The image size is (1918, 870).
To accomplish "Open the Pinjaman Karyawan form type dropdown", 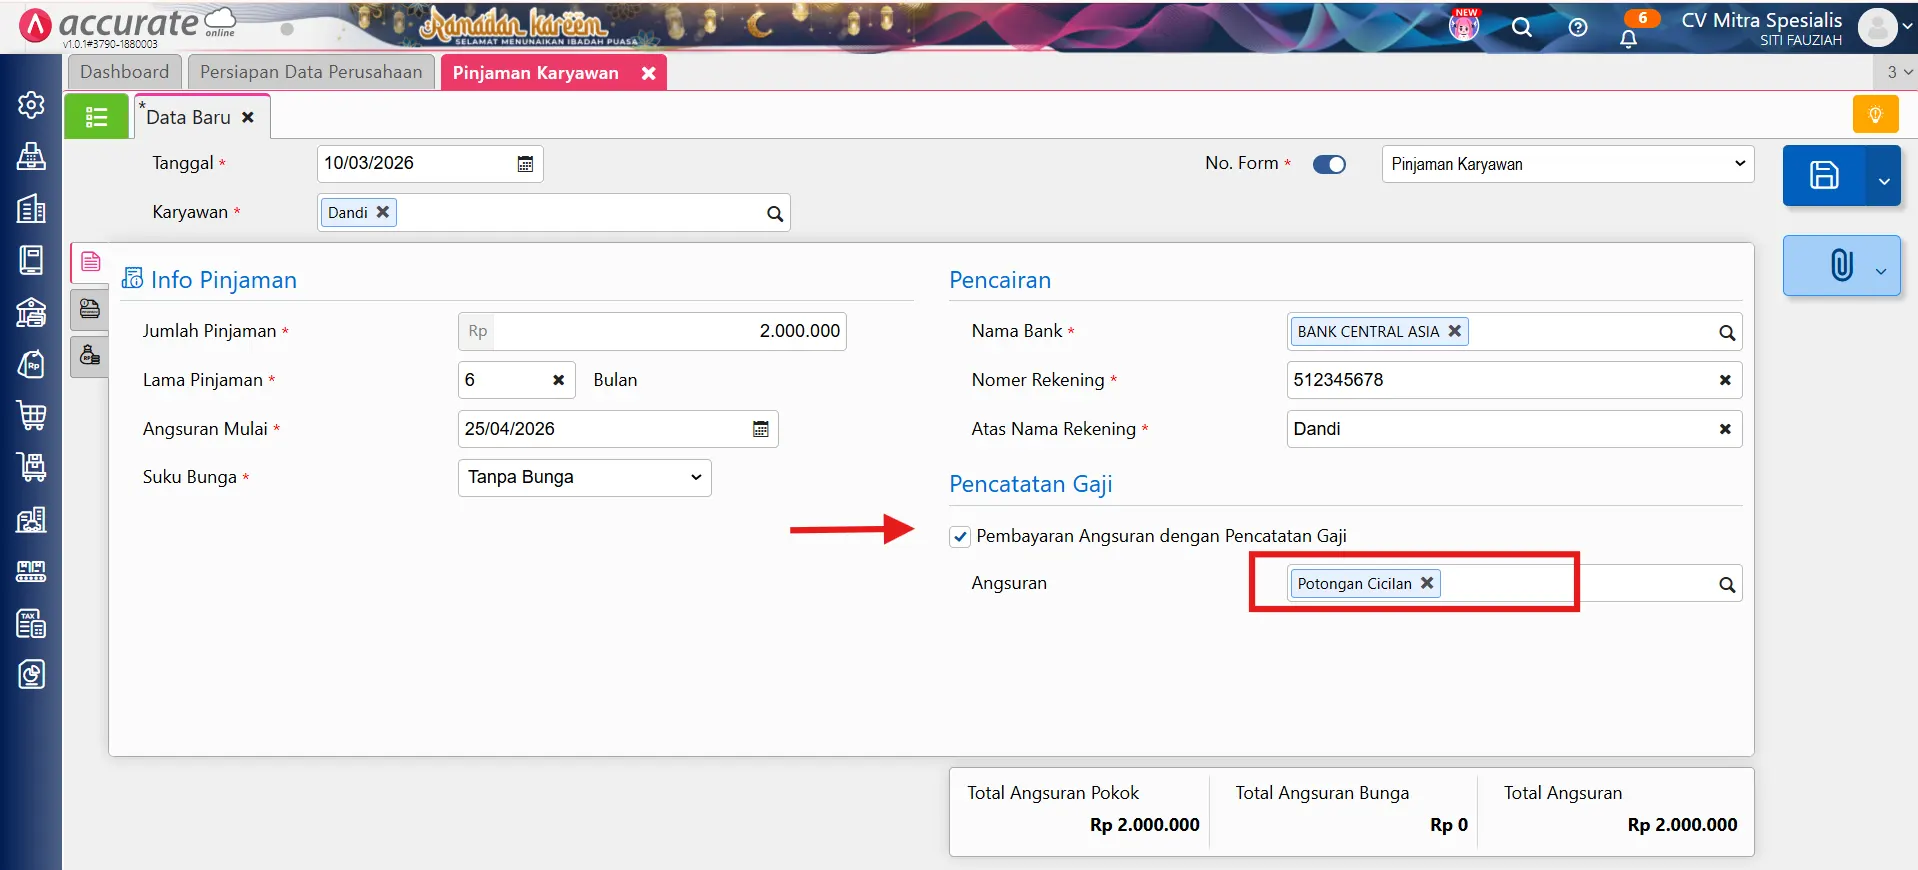I will click(1567, 164).
